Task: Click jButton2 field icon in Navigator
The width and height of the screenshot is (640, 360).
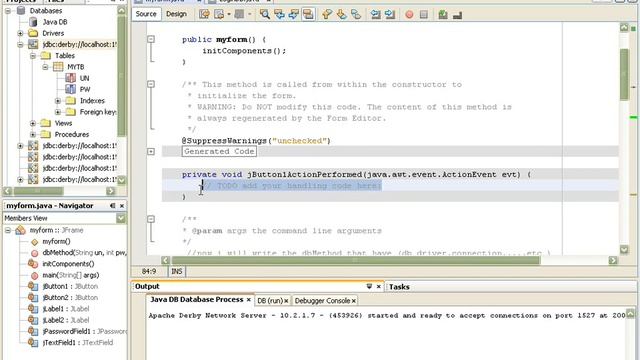Action: point(33,298)
